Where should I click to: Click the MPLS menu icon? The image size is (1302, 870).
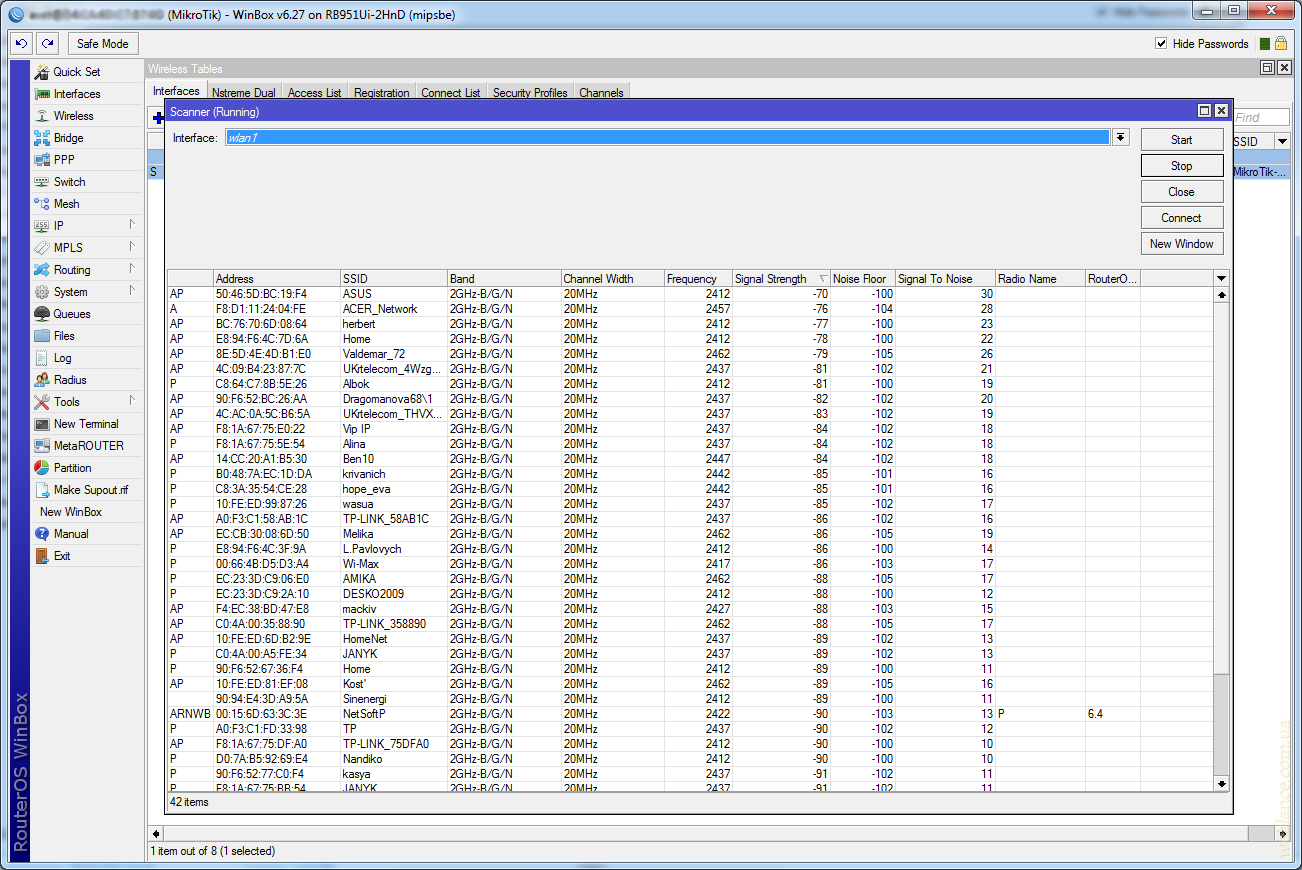point(41,248)
